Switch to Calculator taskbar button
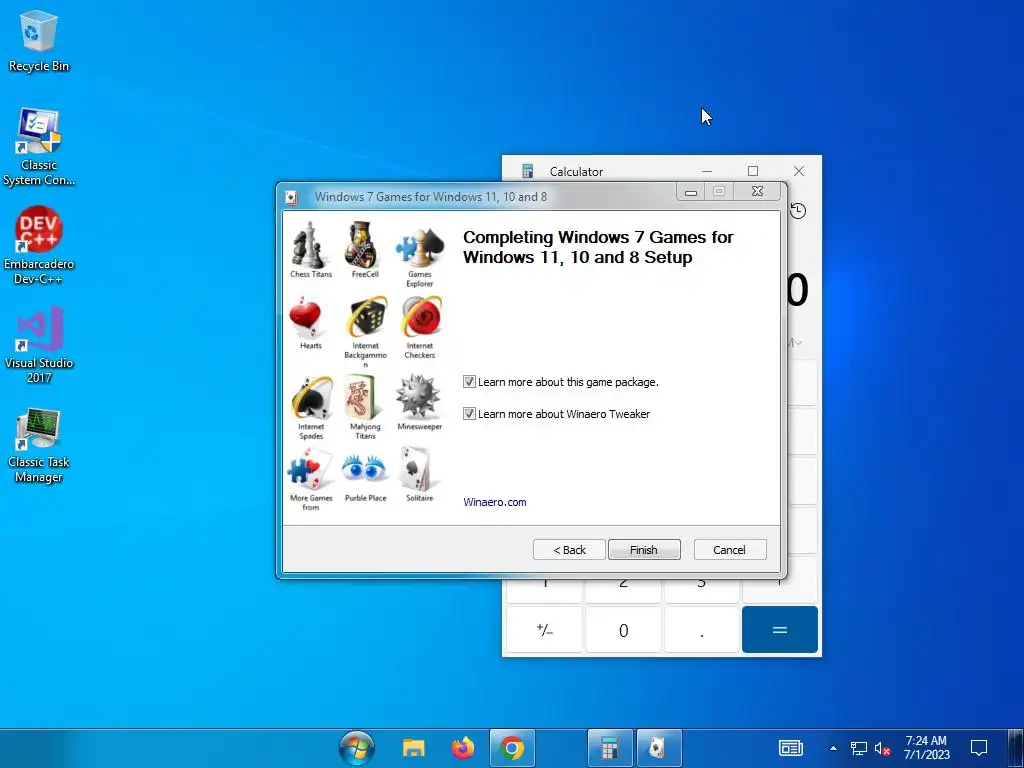This screenshot has height=768, width=1024. (610, 748)
